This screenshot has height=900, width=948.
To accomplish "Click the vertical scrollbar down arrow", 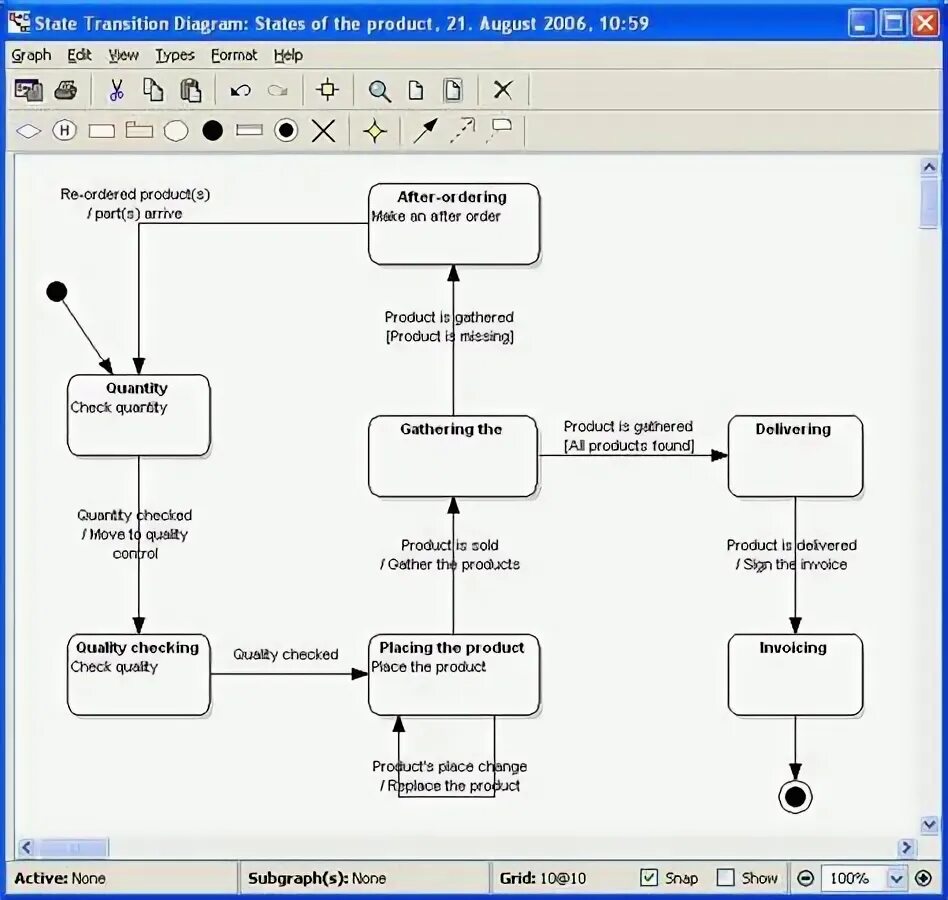I will (x=929, y=824).
